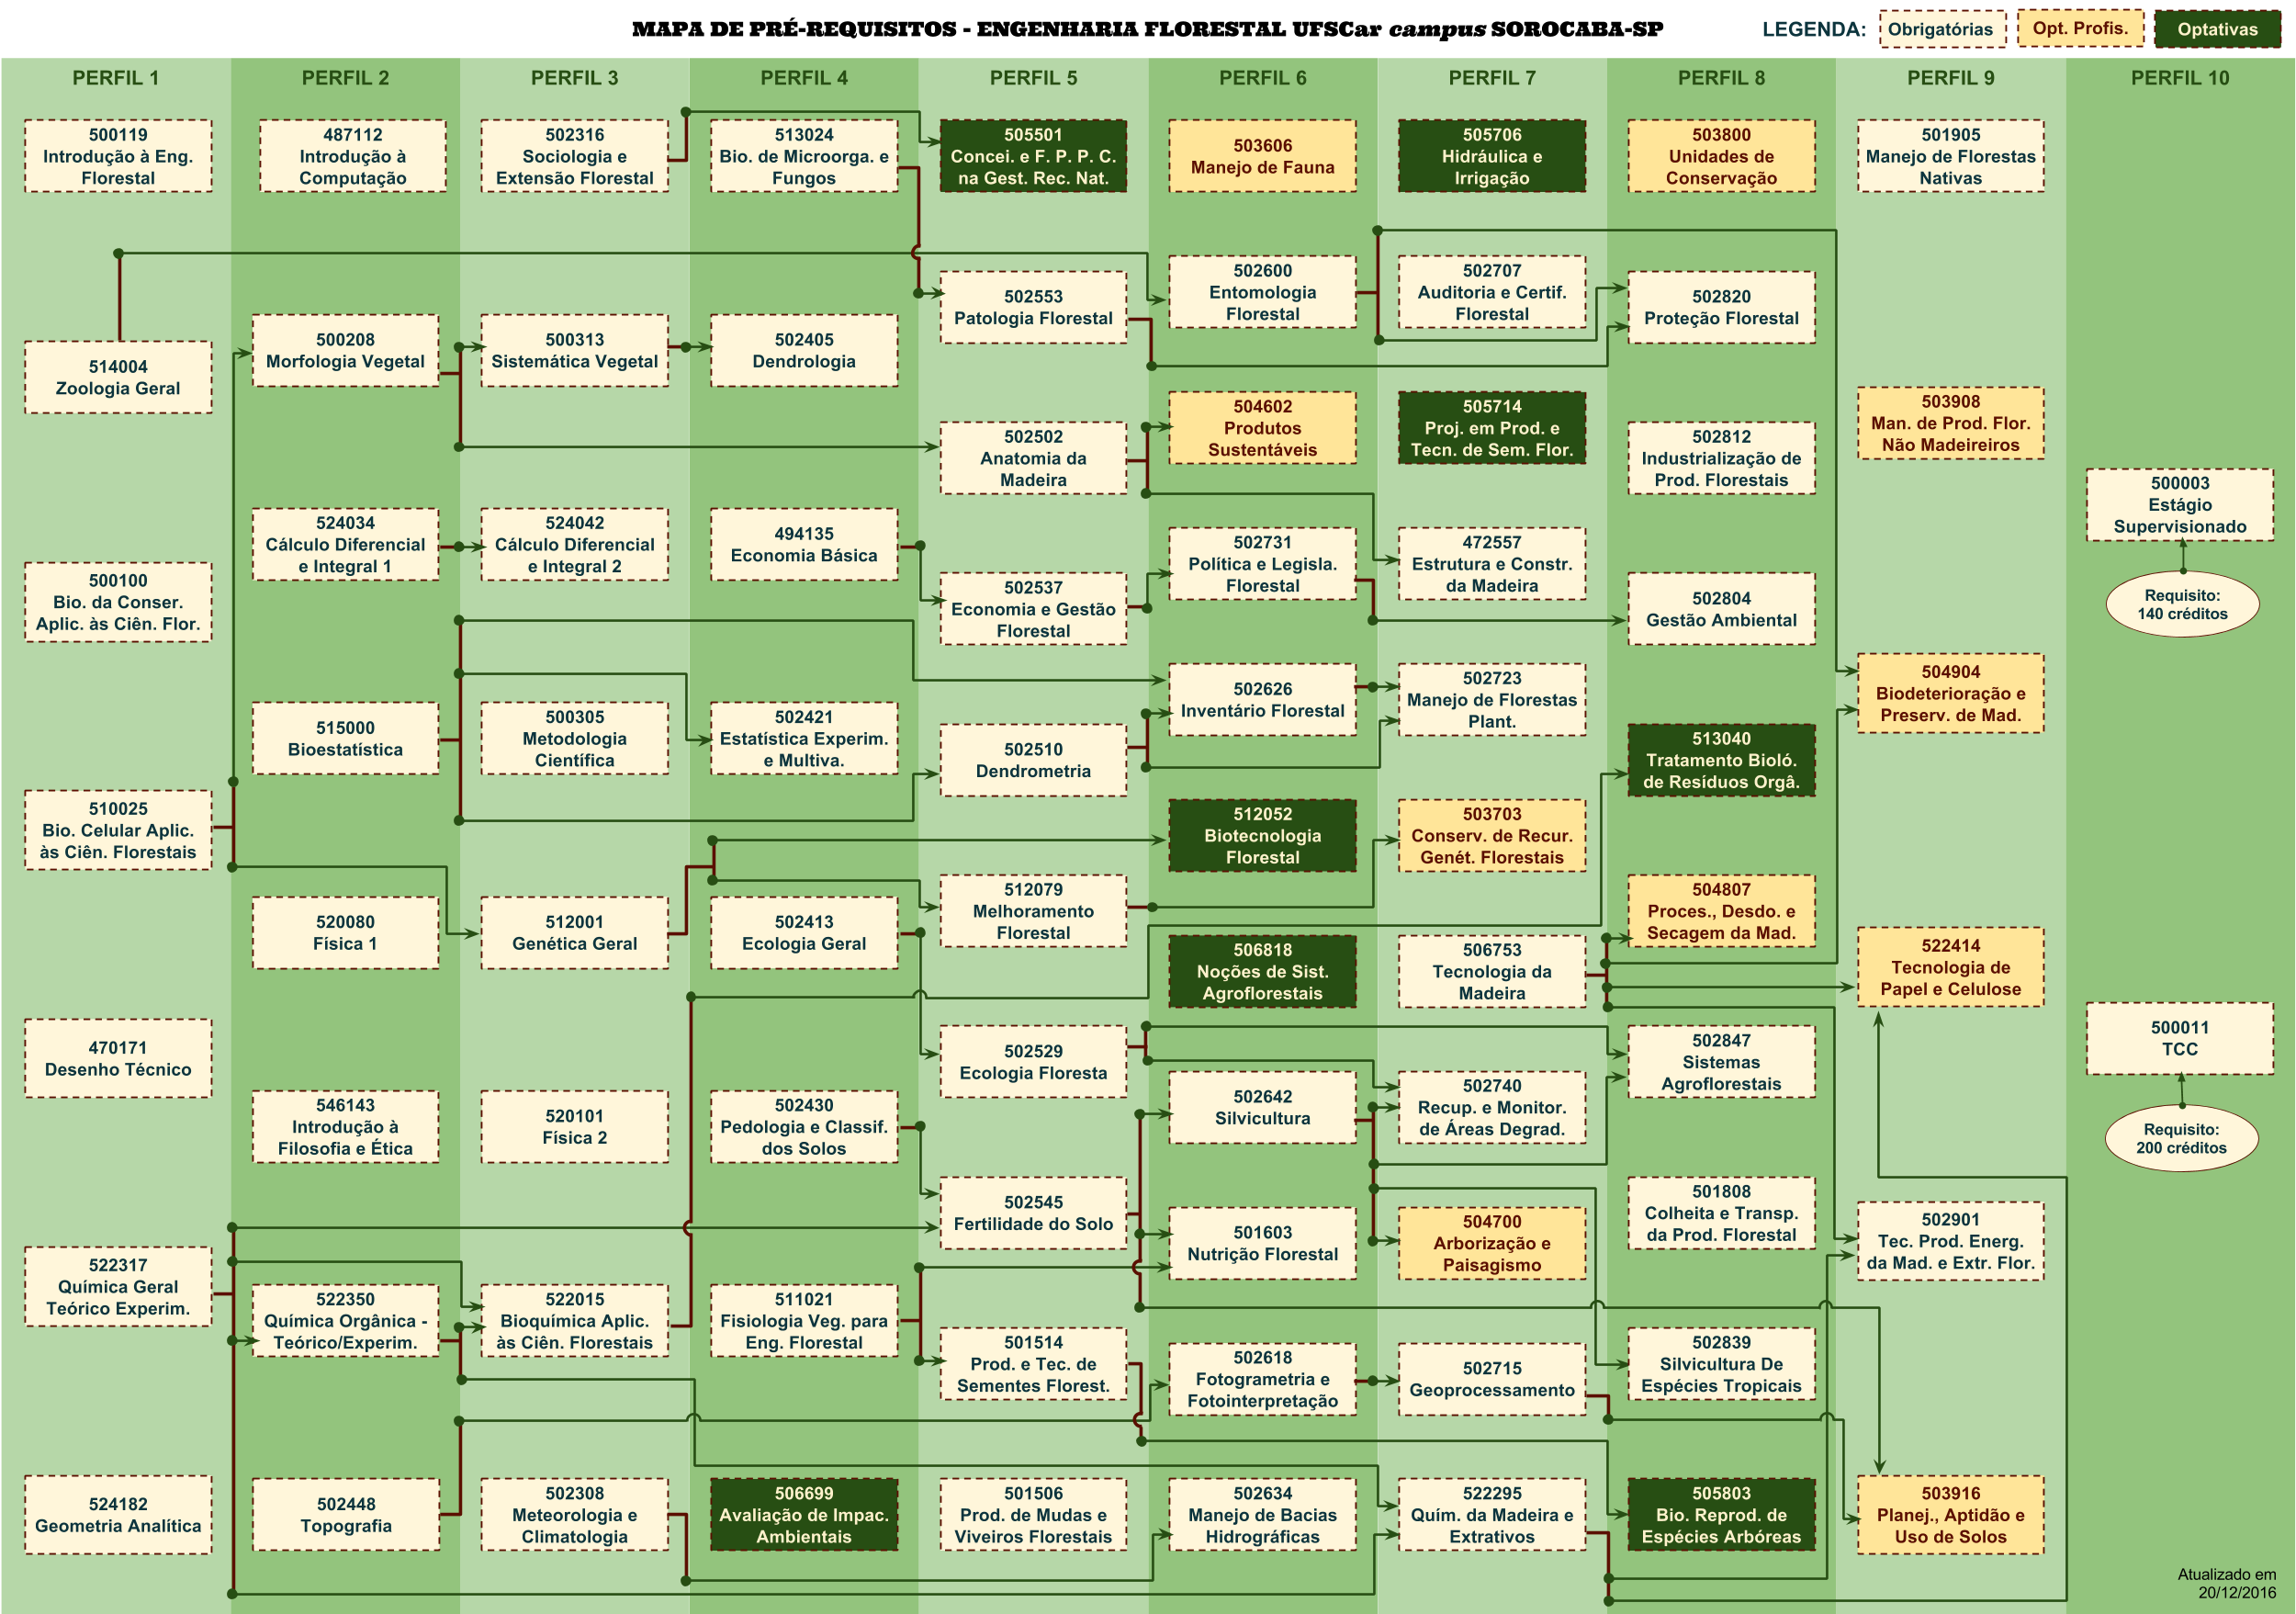Viewport: 2296px width, 1614px height.
Task: Click 502316 Sociologia e Extensão Florestal
Action: coord(575,156)
